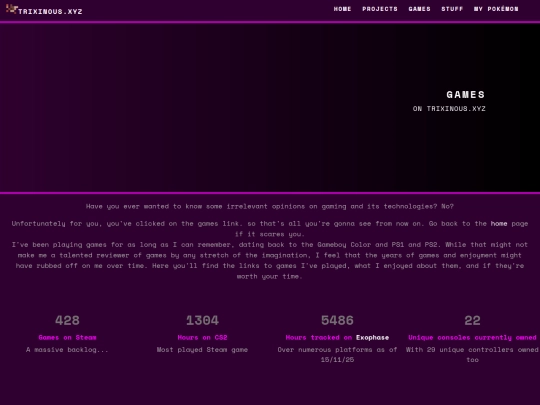
Task: Click the 'Games on Steam' label
Action: click(x=68, y=338)
